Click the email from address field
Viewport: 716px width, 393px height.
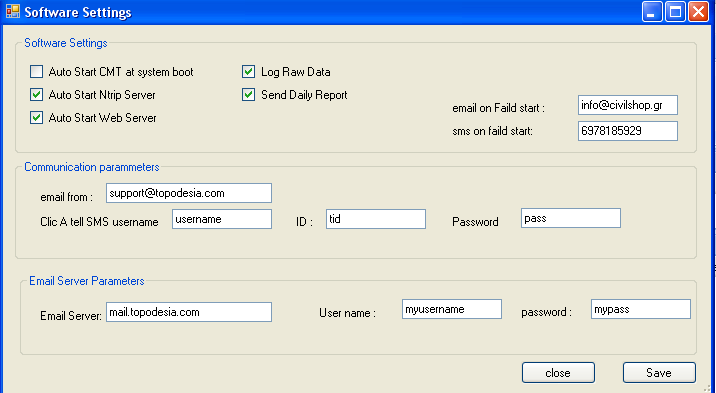click(x=189, y=193)
